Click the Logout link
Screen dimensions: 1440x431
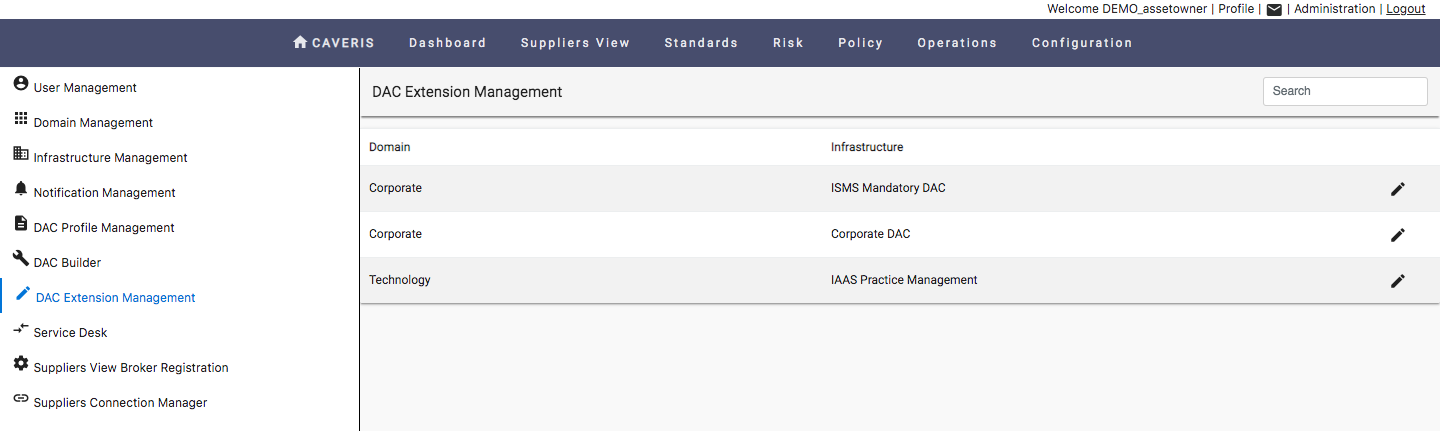1406,9
